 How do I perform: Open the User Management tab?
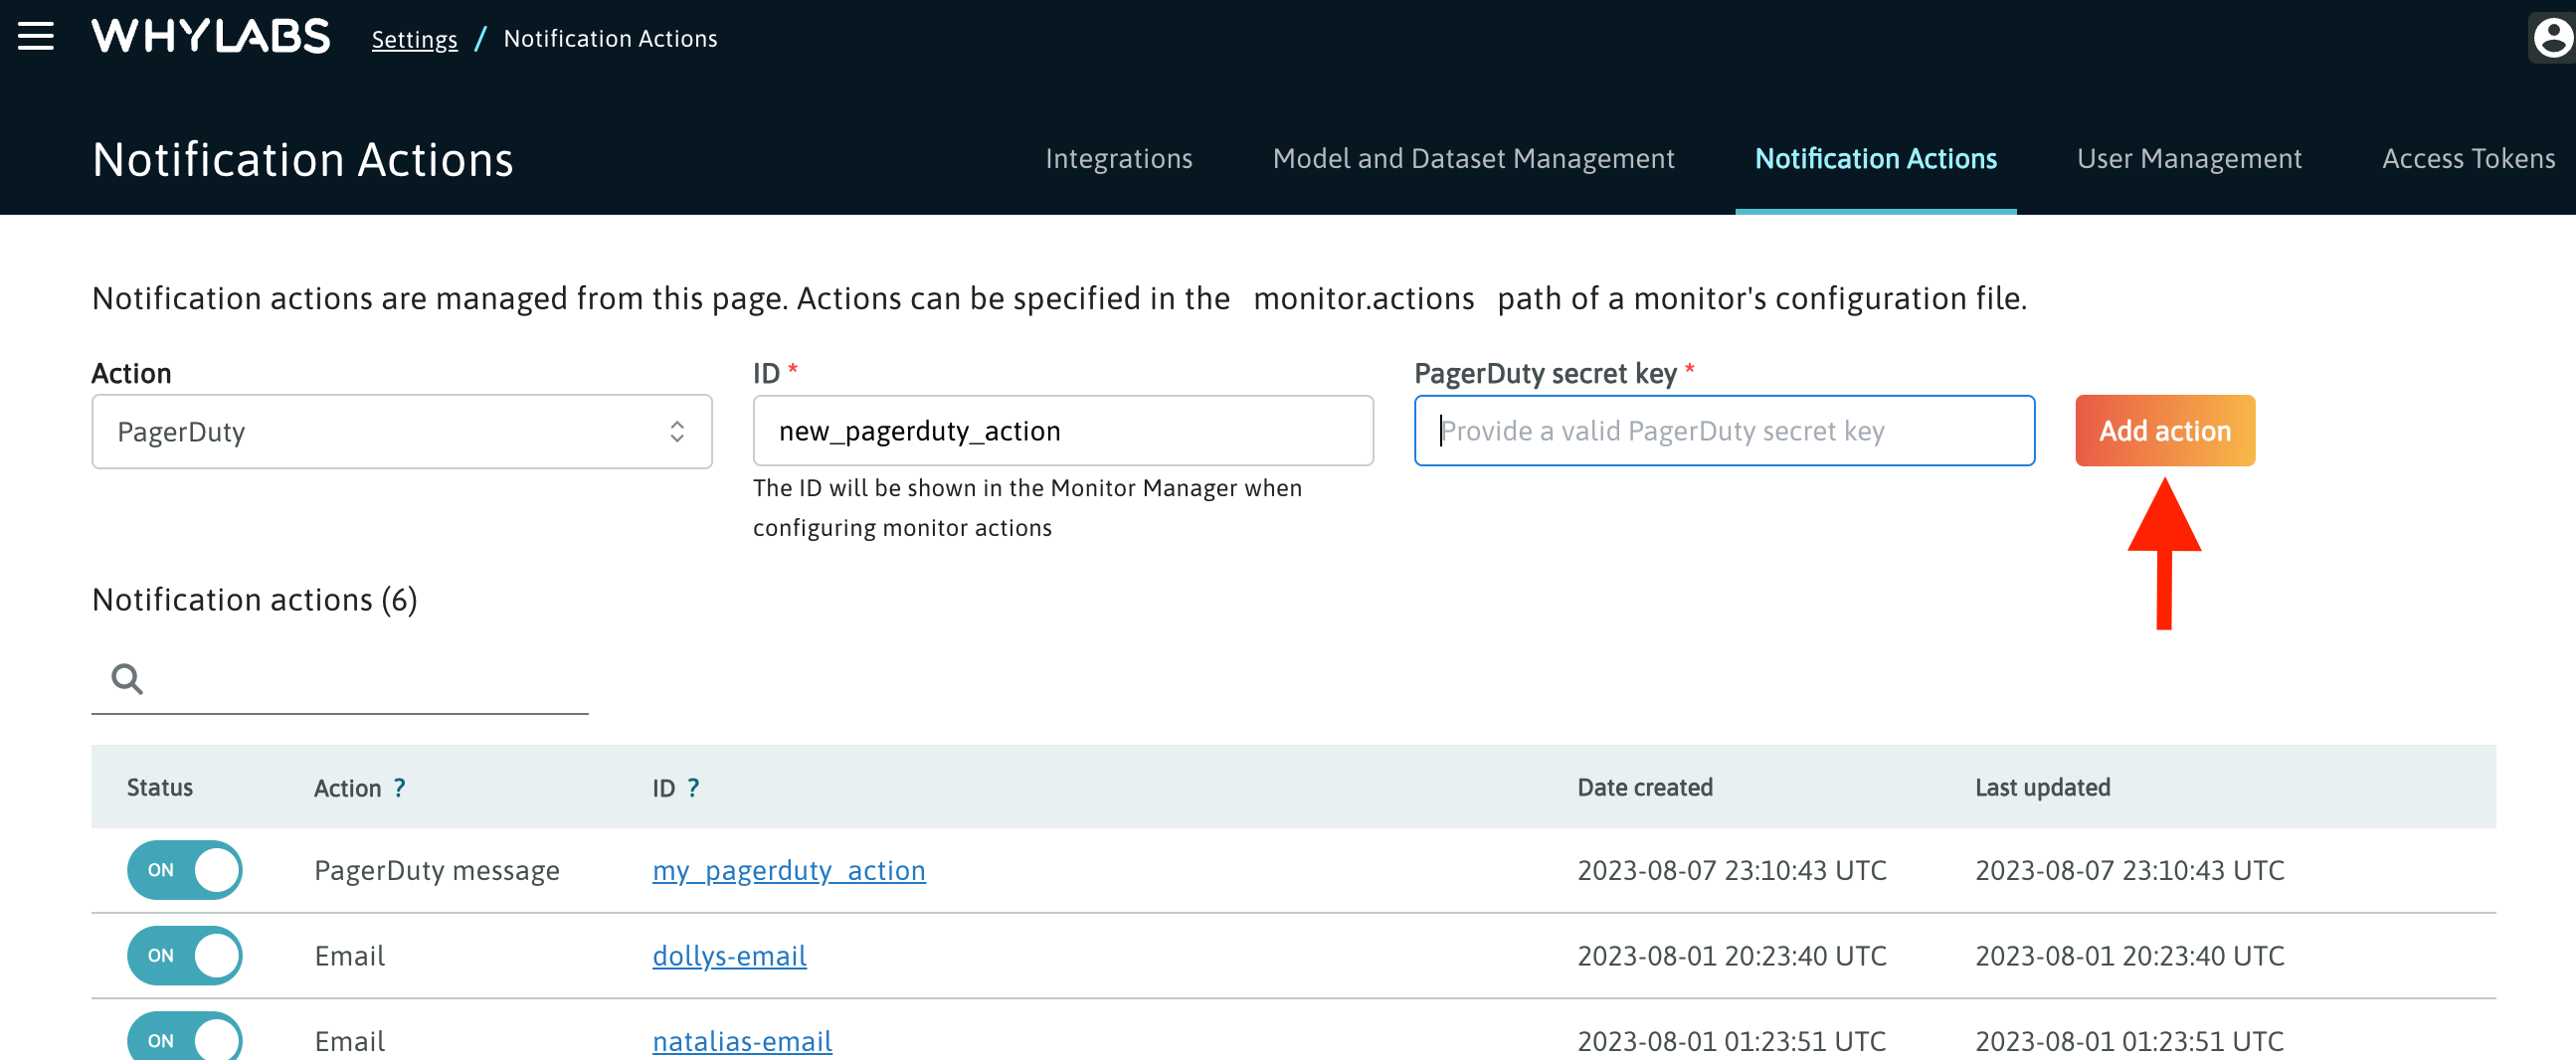pyautogui.click(x=2189, y=158)
